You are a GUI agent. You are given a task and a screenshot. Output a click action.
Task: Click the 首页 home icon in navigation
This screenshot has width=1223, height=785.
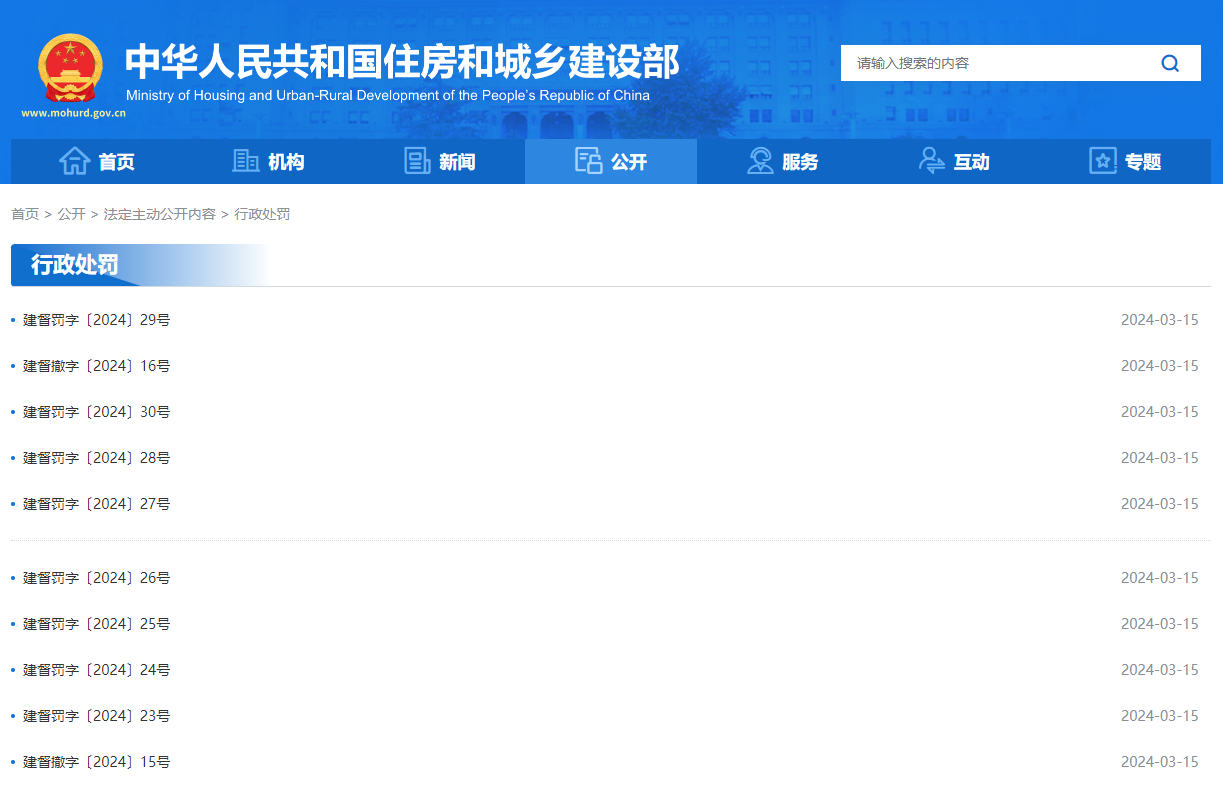point(75,160)
